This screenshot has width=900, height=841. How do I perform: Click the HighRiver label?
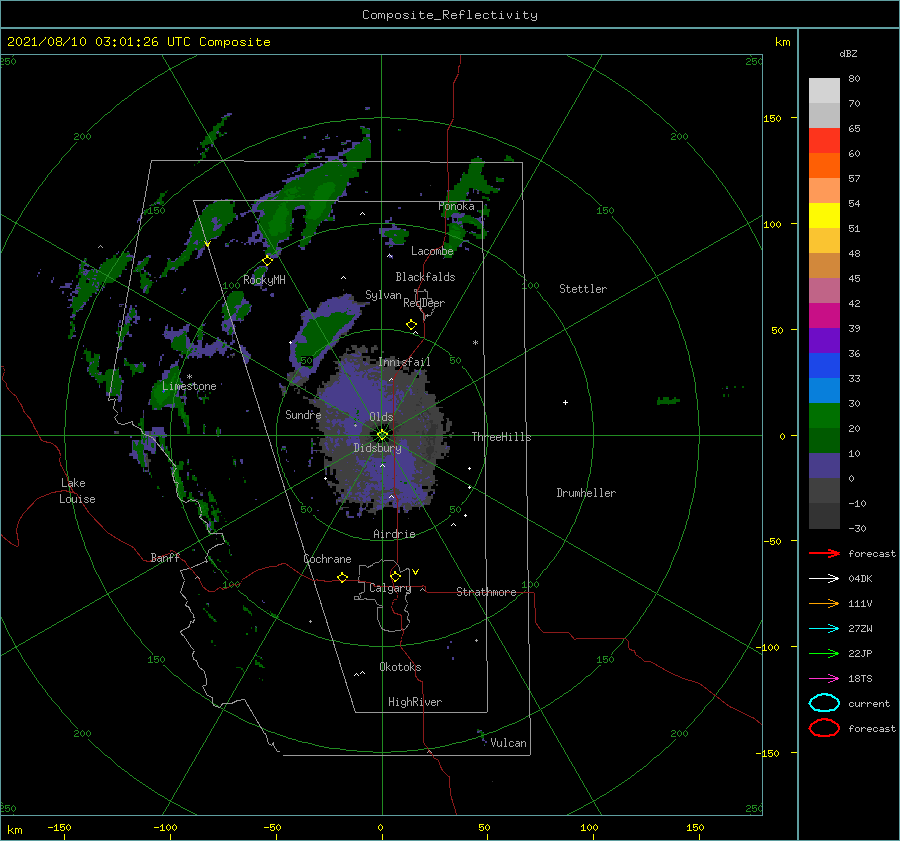click(x=415, y=702)
